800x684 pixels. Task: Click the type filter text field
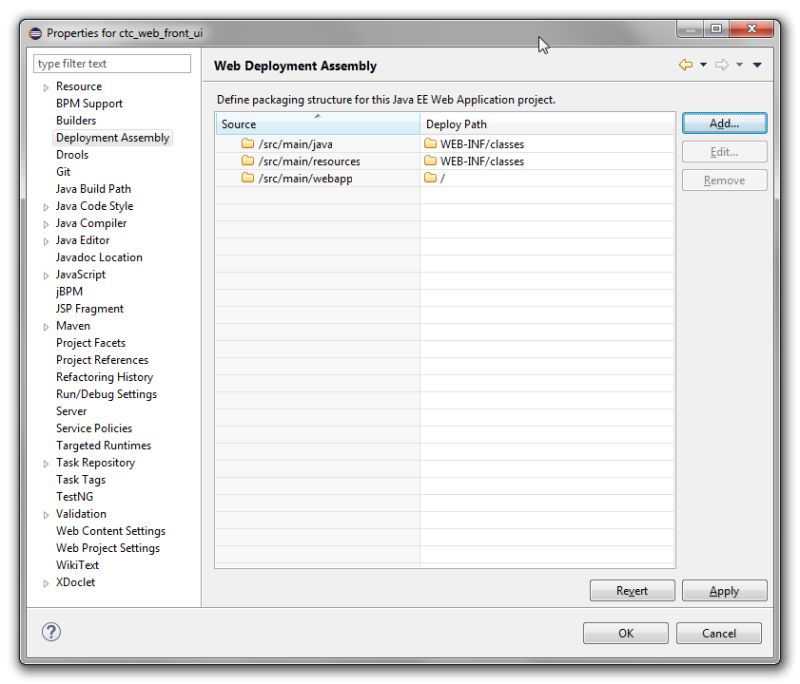point(112,62)
